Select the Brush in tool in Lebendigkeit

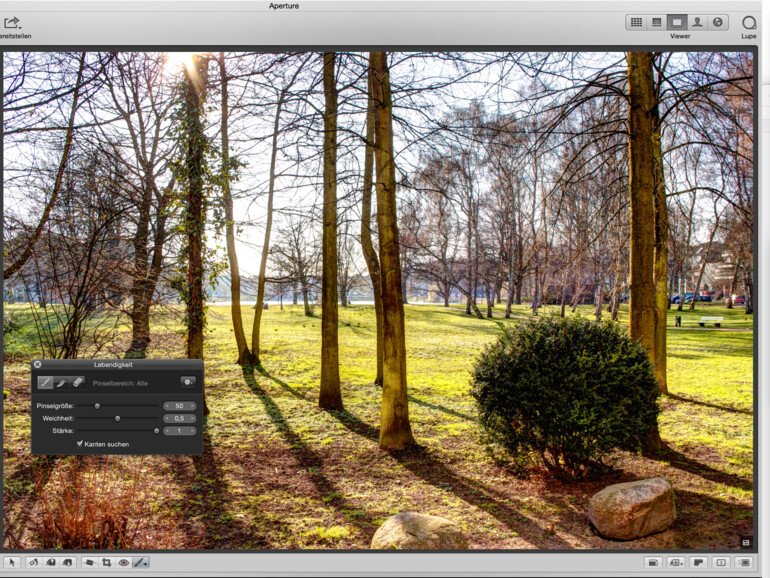point(45,382)
